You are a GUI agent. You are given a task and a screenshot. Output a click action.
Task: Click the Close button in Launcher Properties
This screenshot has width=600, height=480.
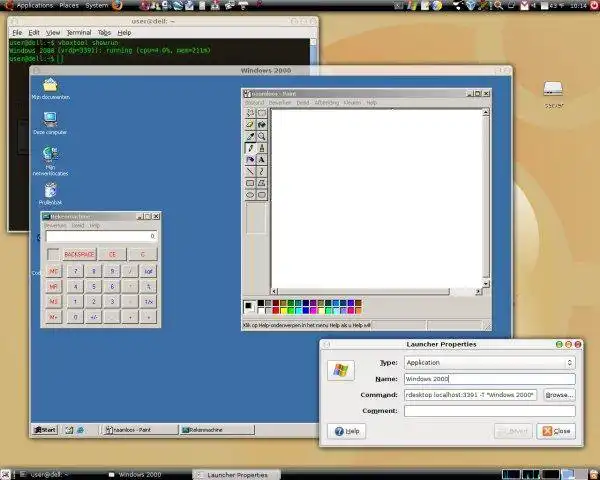(x=556, y=431)
